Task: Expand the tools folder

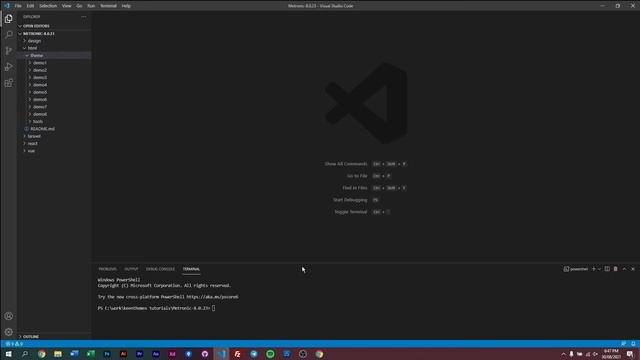Action: click(x=54, y=121)
